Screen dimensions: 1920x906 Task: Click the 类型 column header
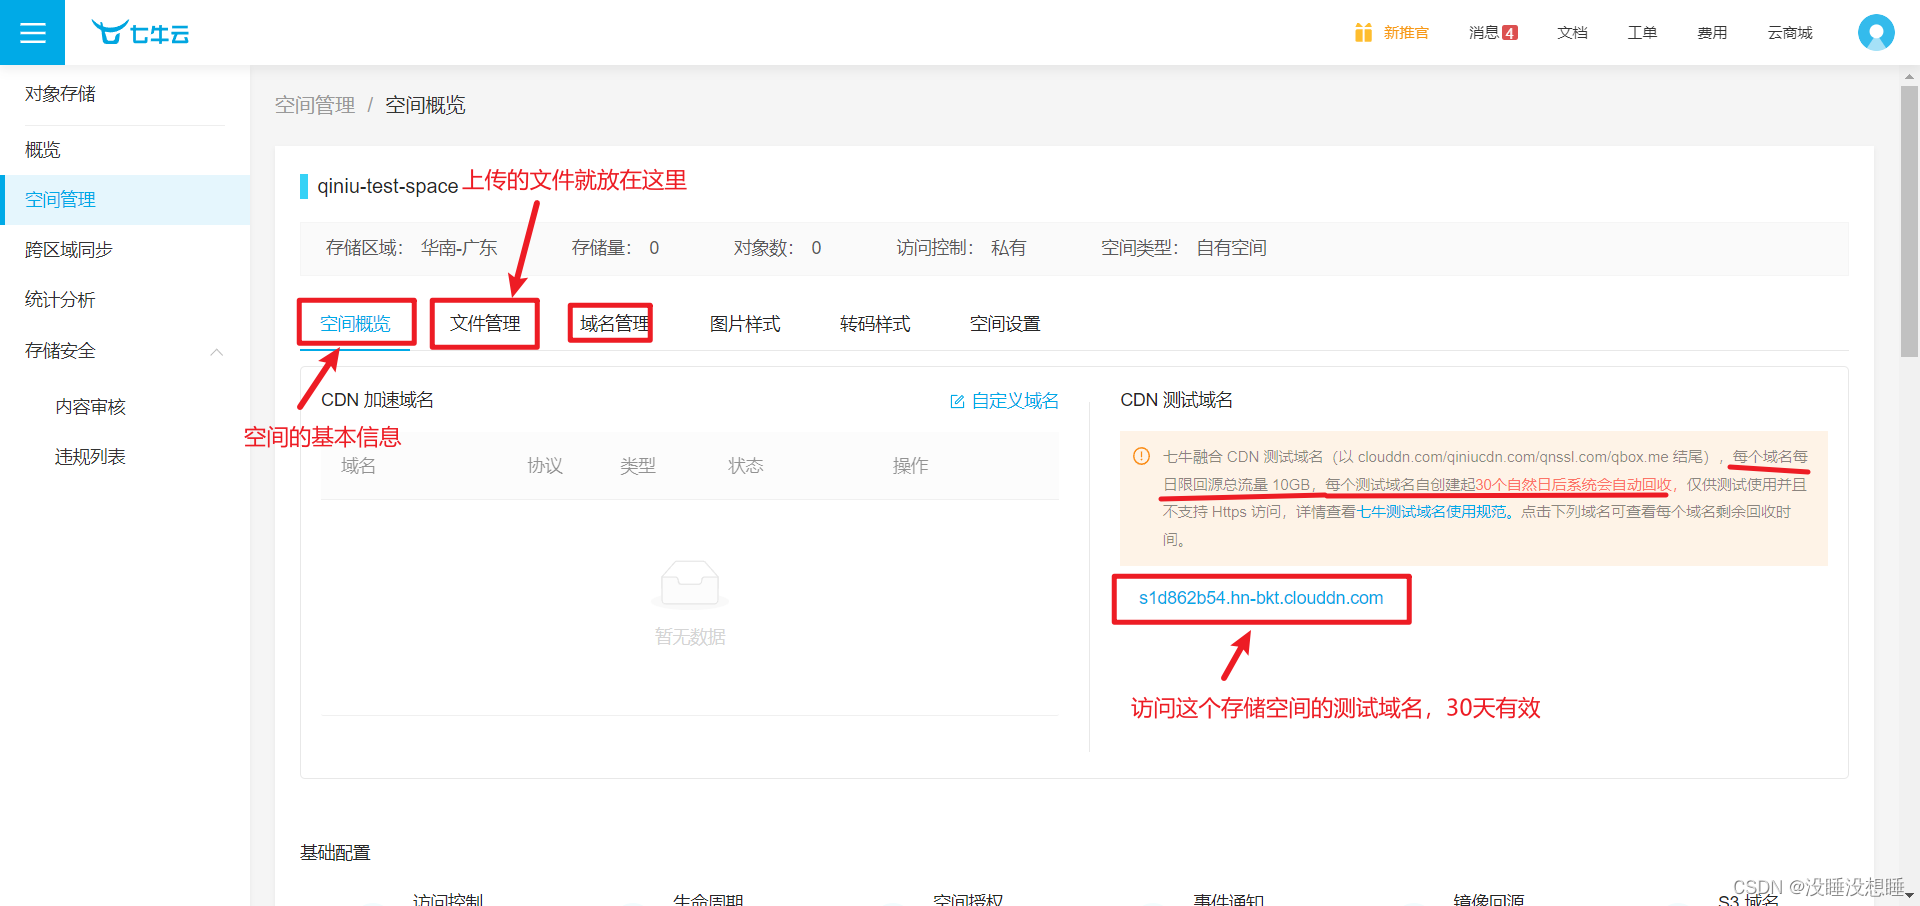[x=638, y=466]
